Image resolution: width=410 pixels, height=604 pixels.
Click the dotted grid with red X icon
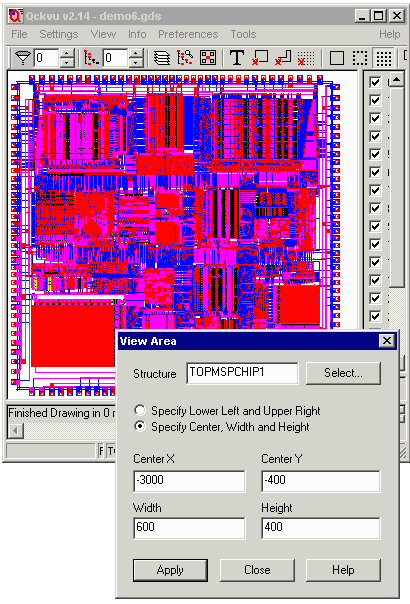[x=306, y=58]
